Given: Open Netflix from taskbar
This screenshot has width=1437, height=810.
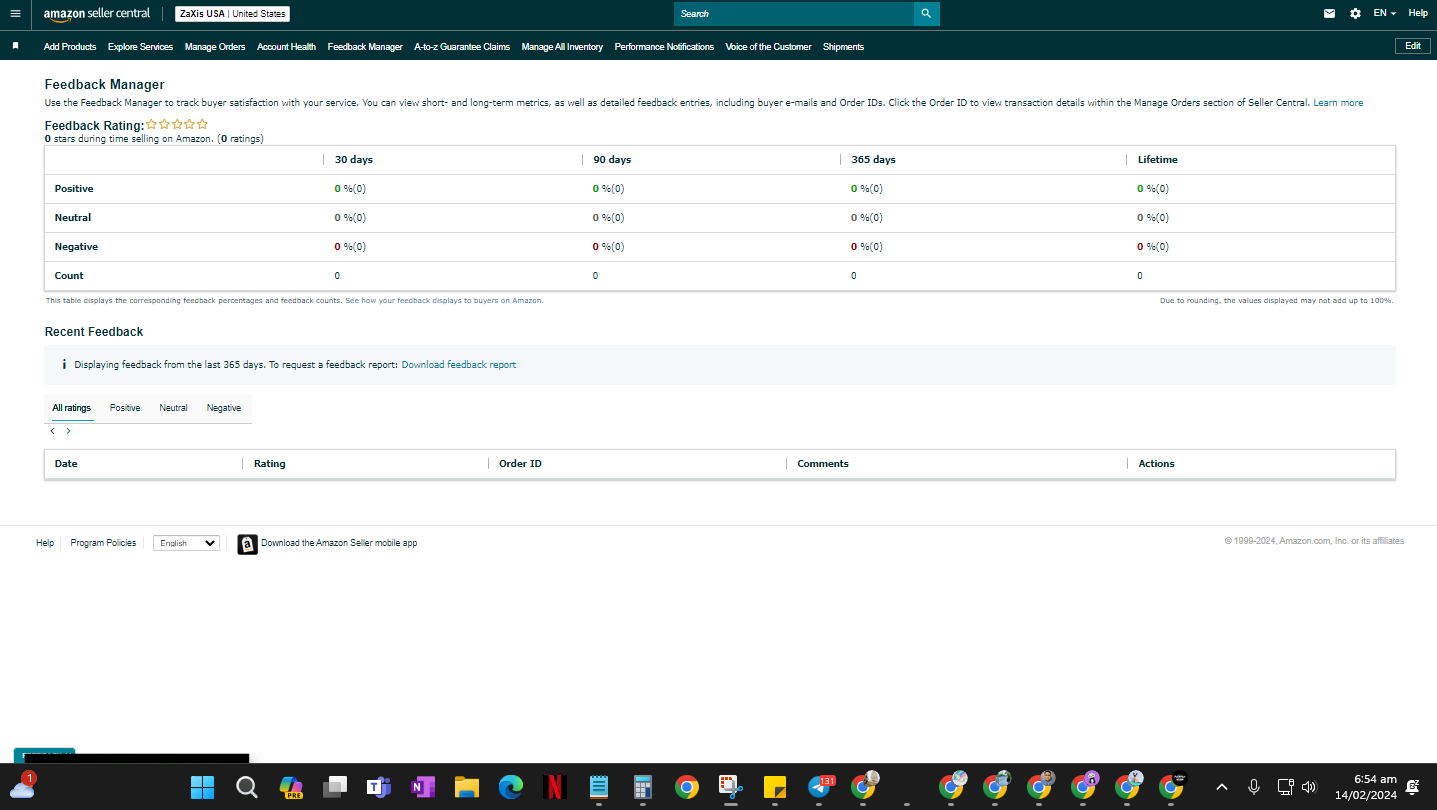Looking at the screenshot, I should point(555,787).
